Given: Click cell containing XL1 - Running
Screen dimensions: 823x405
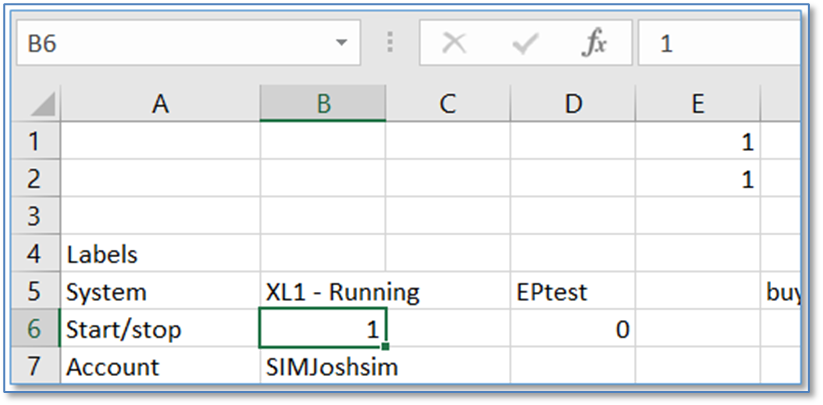Looking at the screenshot, I should pyautogui.click(x=323, y=292).
